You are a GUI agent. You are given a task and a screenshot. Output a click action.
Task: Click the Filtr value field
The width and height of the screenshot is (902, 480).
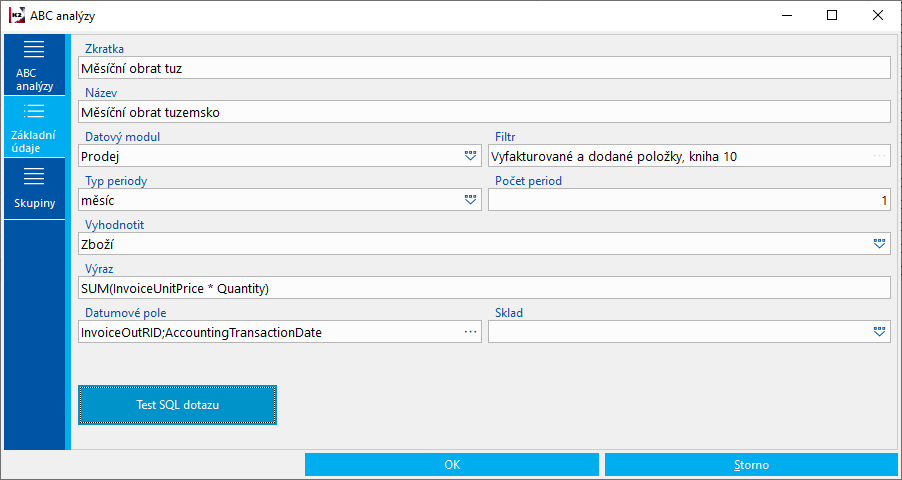click(x=678, y=156)
